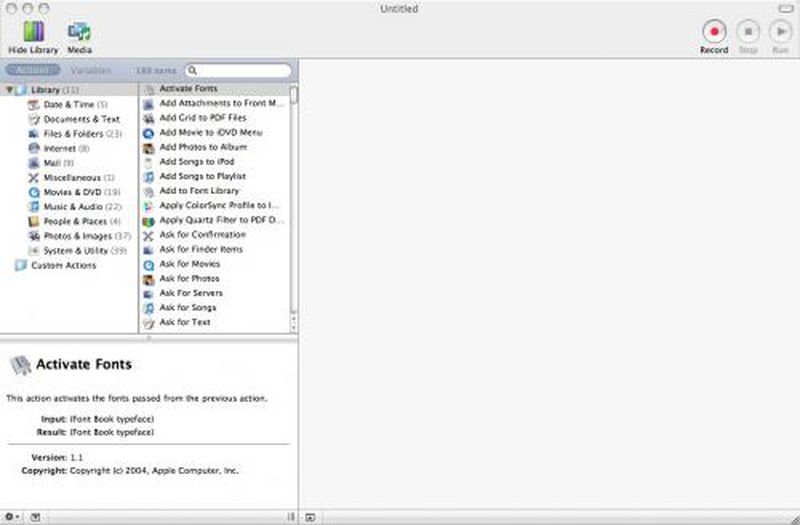This screenshot has height=525, width=800.
Task: Click the Stop button in toolbar
Action: click(748, 32)
